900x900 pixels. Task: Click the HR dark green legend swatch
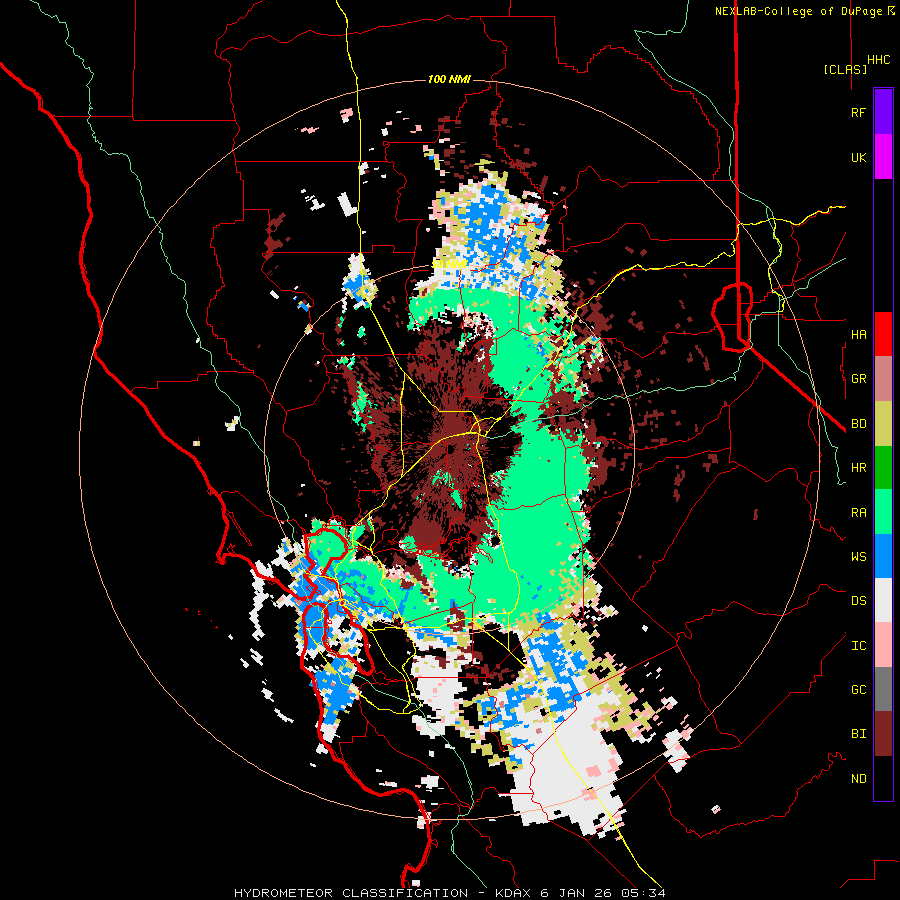(x=883, y=468)
